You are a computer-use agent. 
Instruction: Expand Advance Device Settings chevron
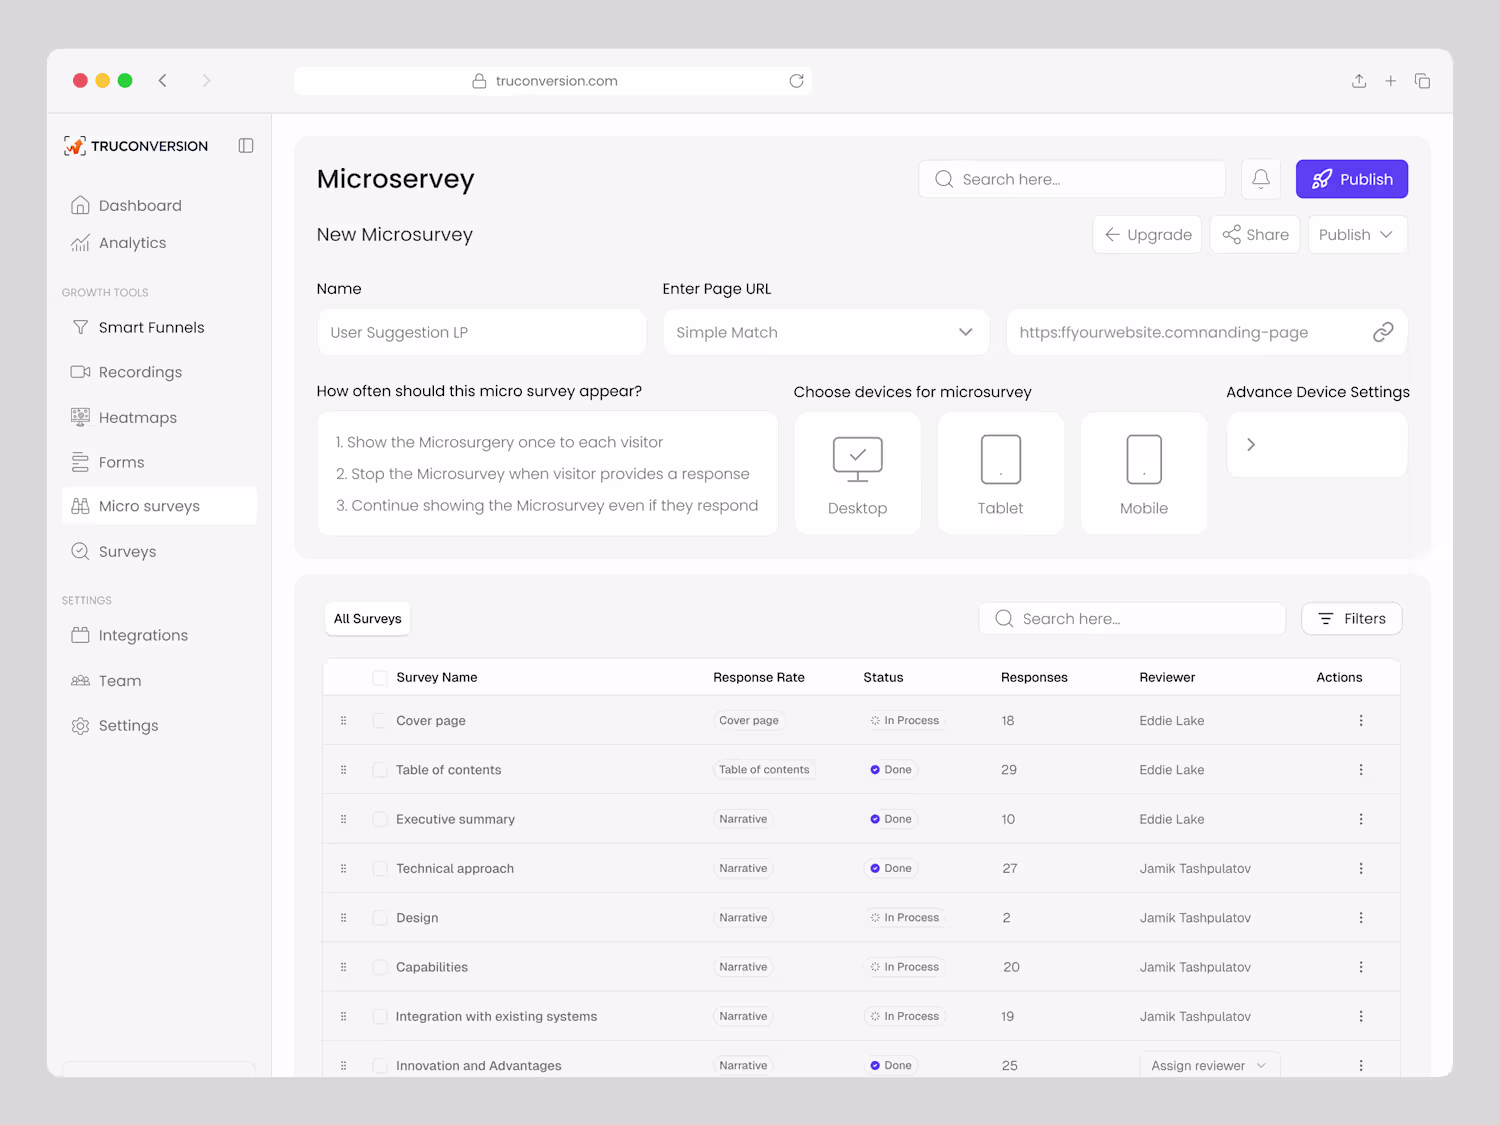[x=1251, y=445]
